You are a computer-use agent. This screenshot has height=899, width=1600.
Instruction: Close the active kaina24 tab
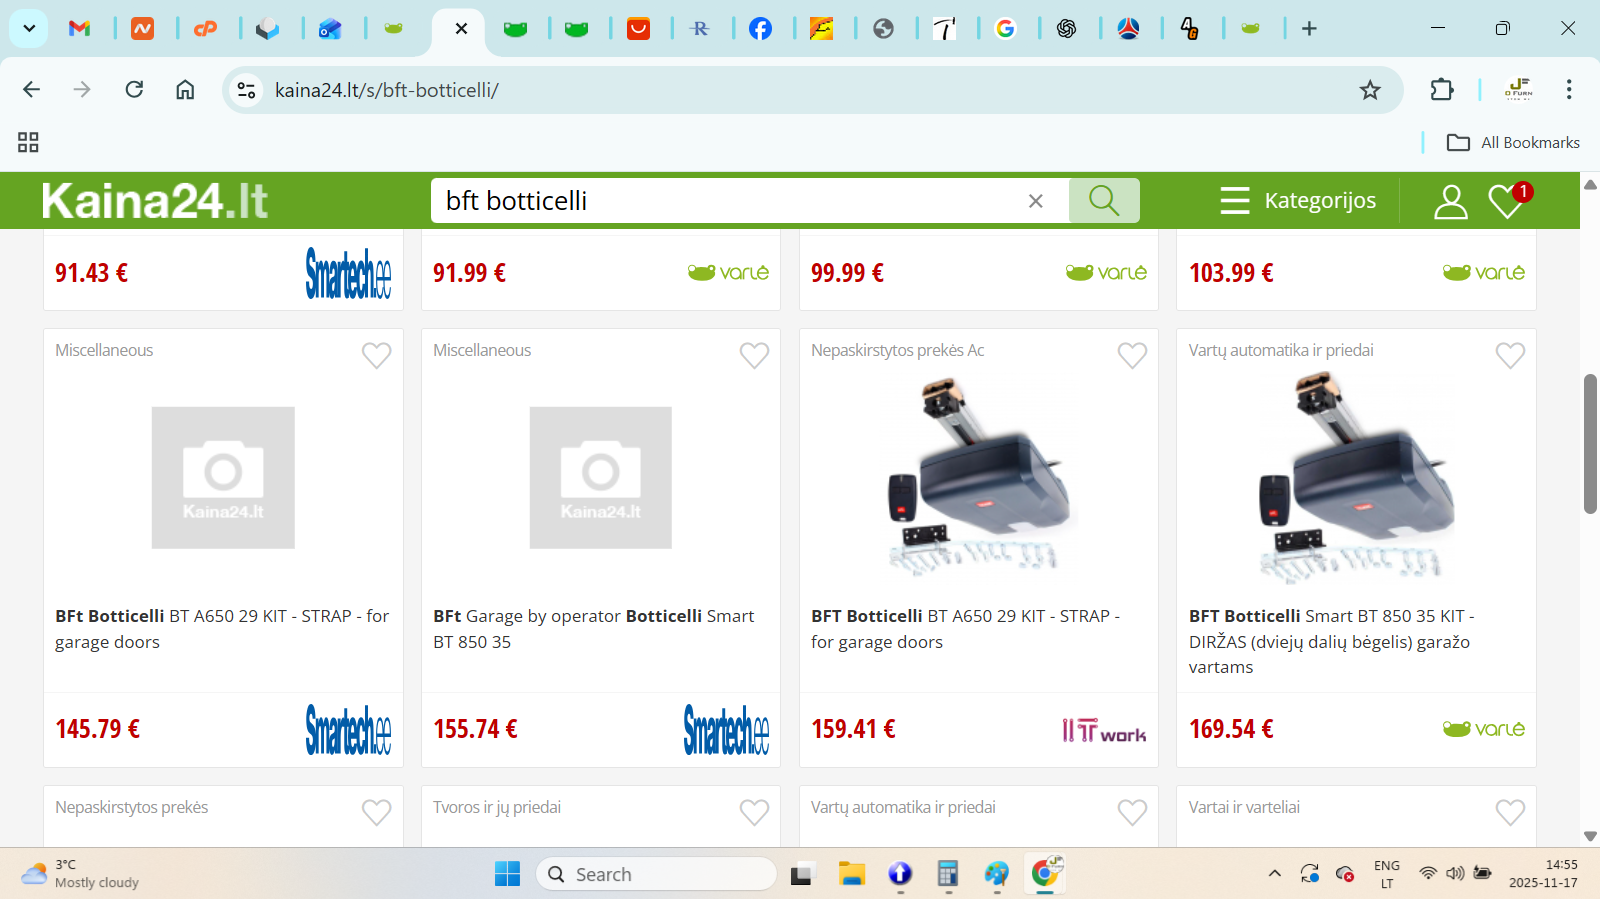coord(461,29)
